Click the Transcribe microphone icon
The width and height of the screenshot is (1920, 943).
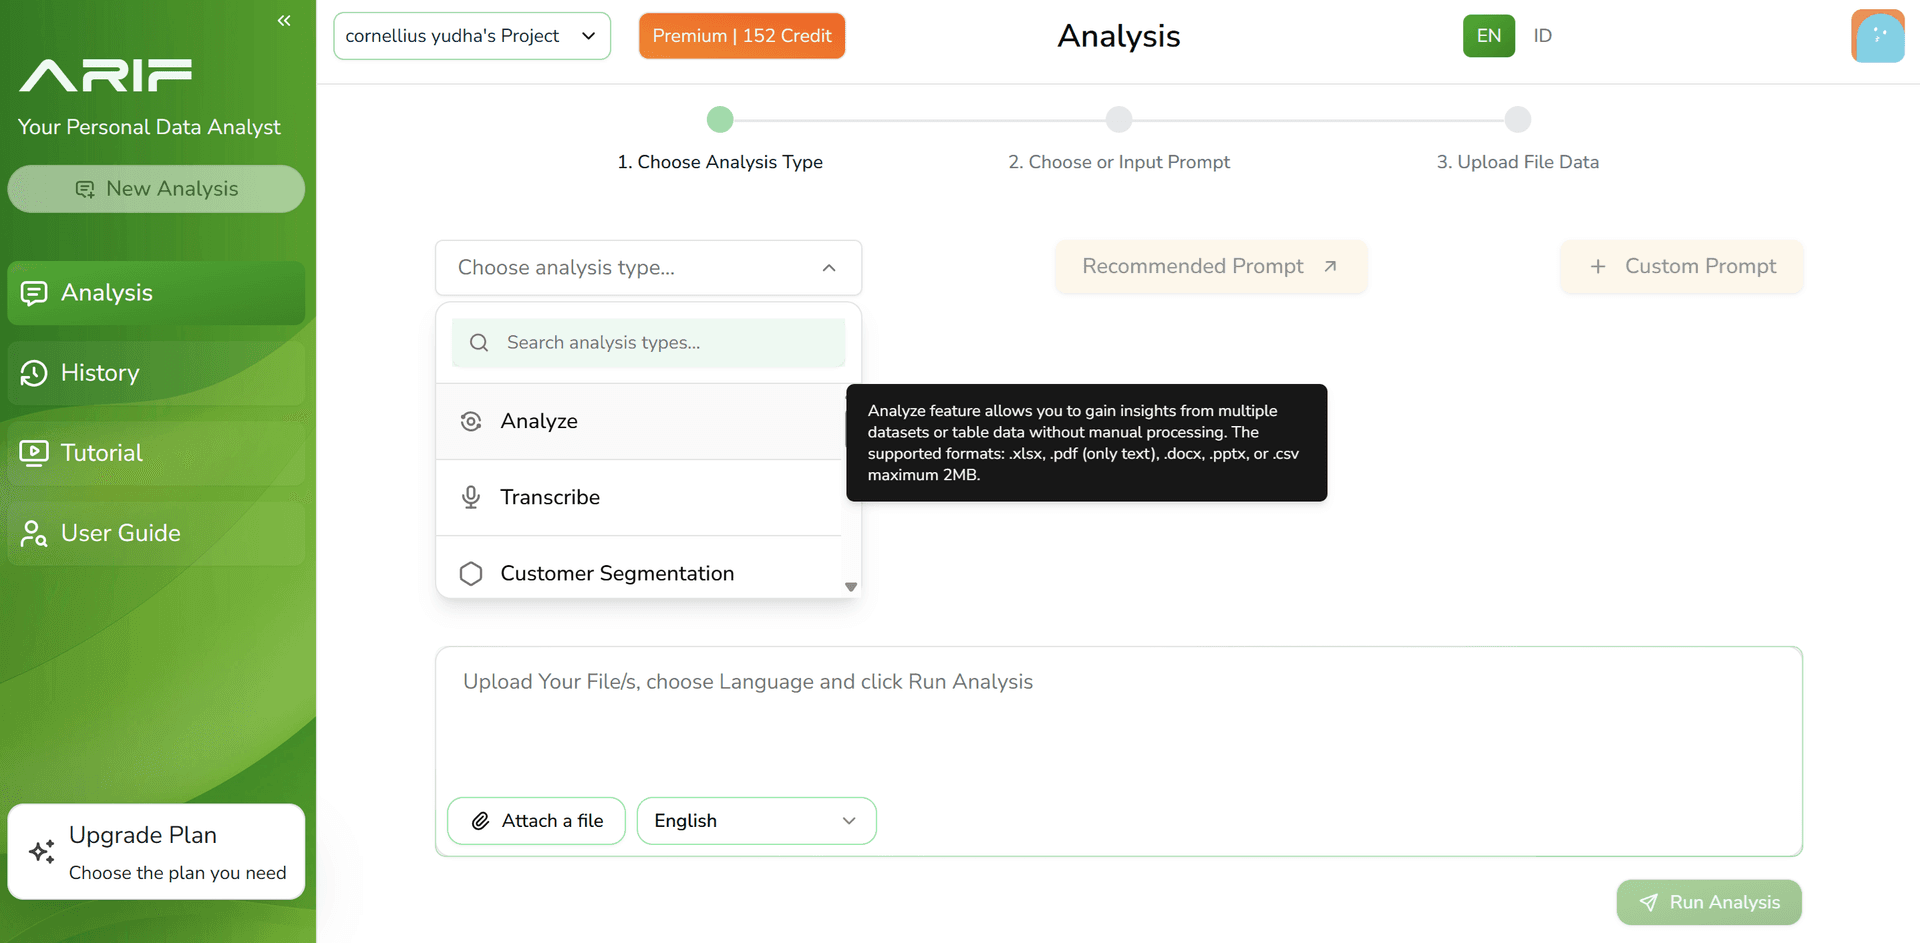coord(471,497)
